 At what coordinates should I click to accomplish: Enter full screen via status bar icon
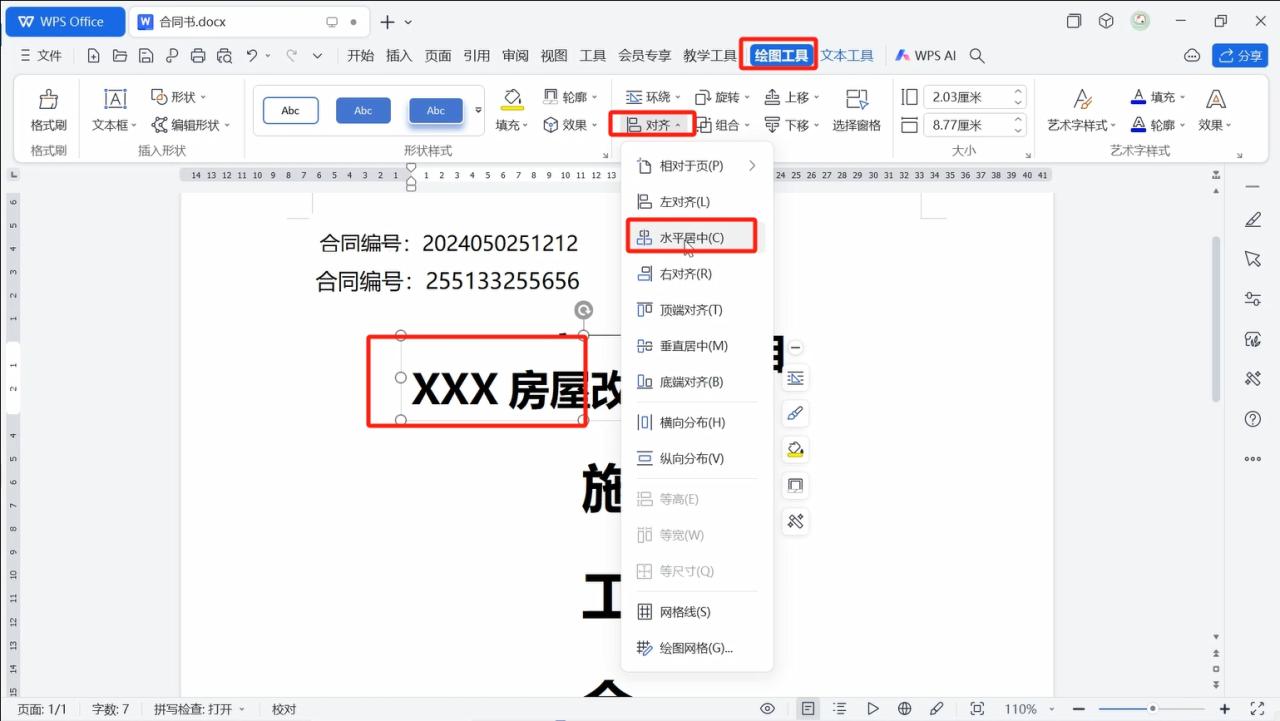[1258, 709]
